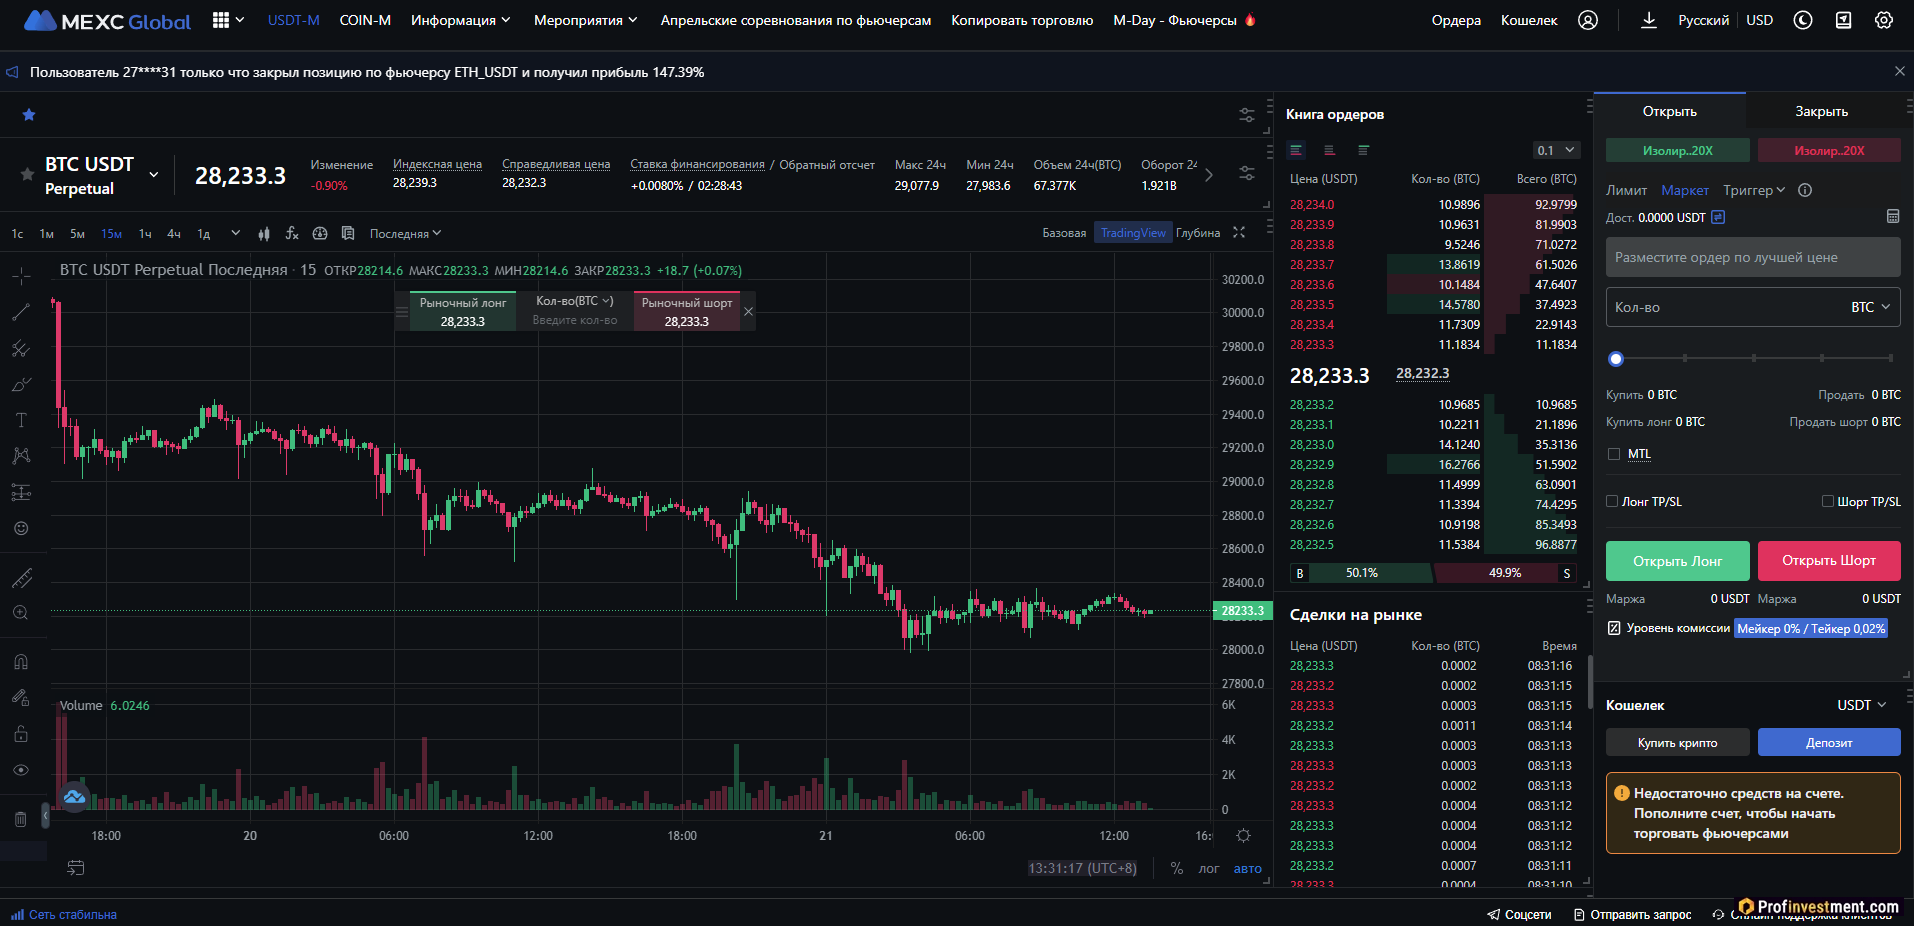Expand the BTC USDT Perpetual pair selector
This screenshot has height=926, width=1914.
154,175
